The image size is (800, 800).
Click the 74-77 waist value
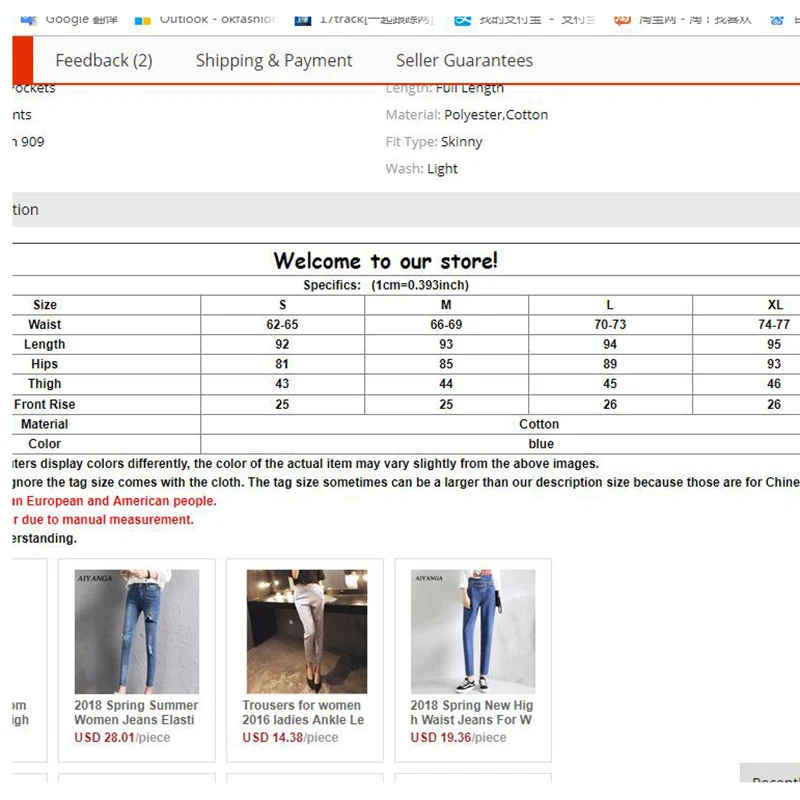pos(773,324)
